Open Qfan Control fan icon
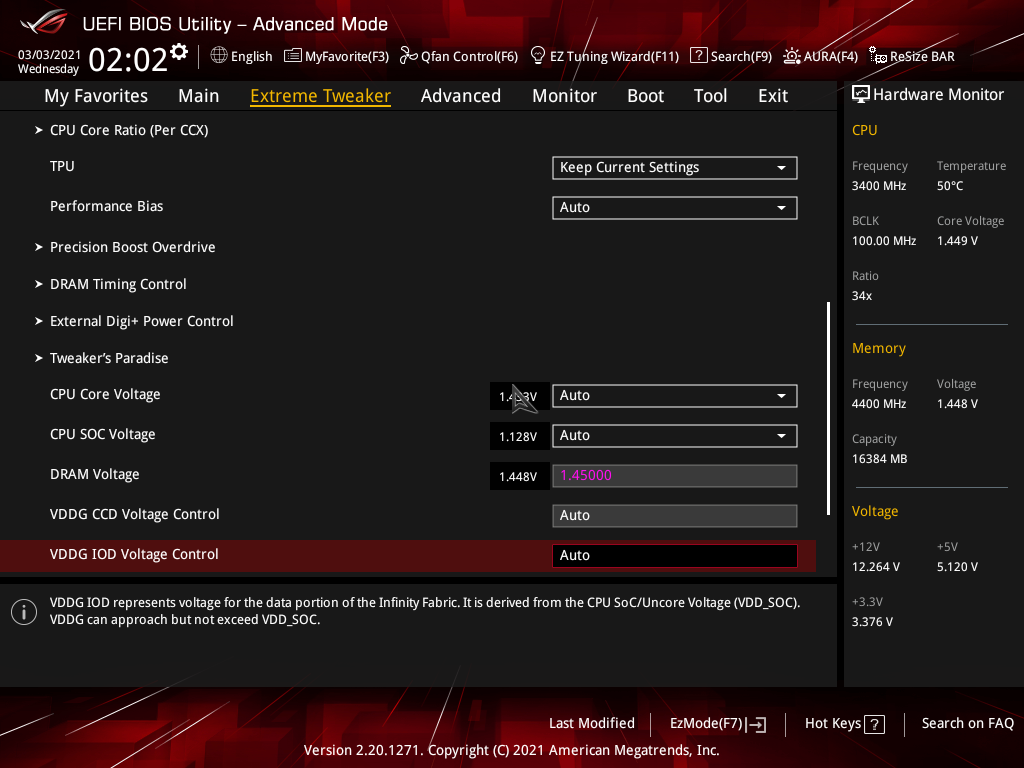The image size is (1024, 768). (409, 56)
